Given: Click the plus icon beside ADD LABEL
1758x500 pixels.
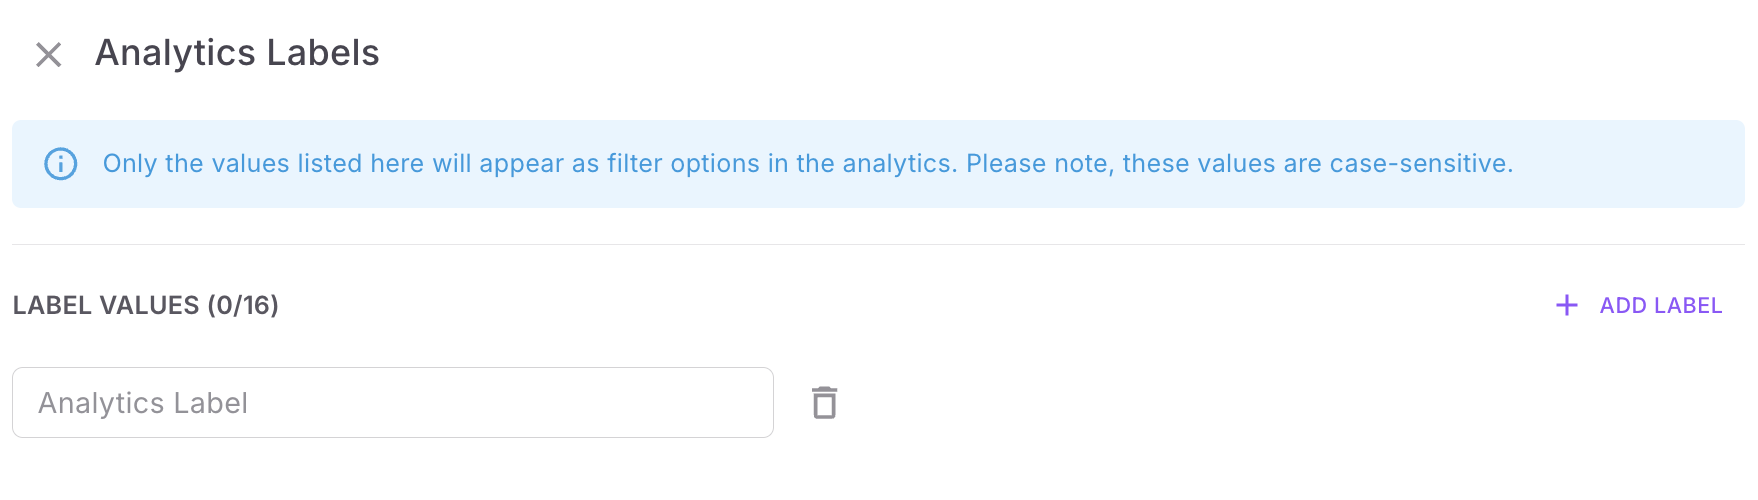Looking at the screenshot, I should [x=1567, y=305].
